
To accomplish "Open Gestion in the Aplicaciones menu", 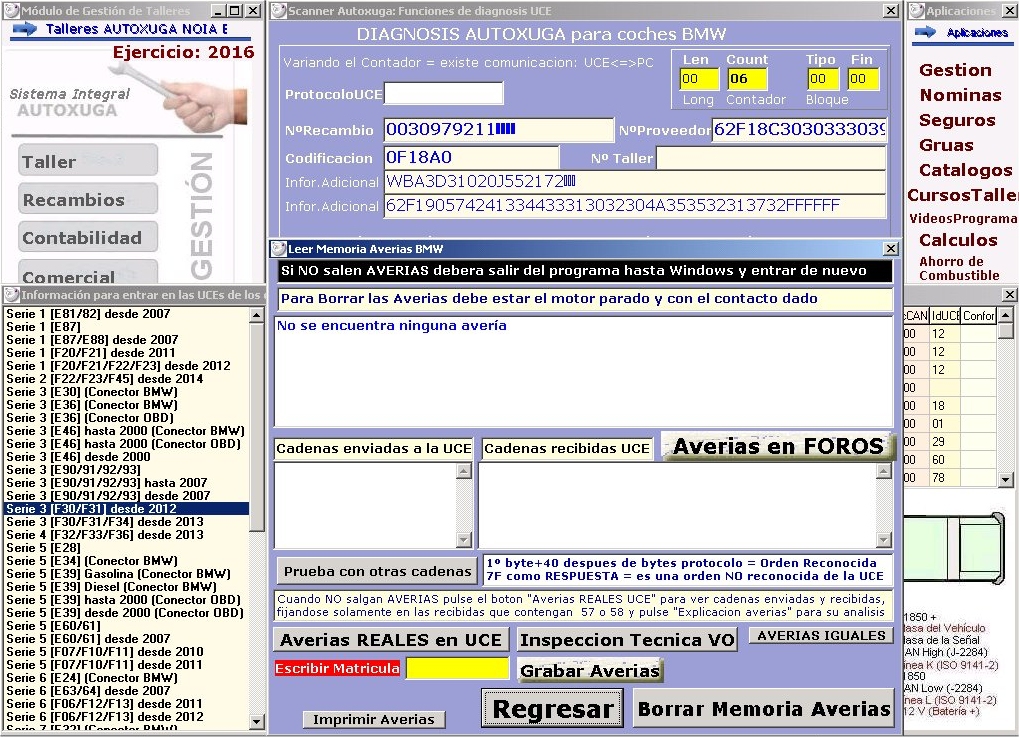I will 955,70.
